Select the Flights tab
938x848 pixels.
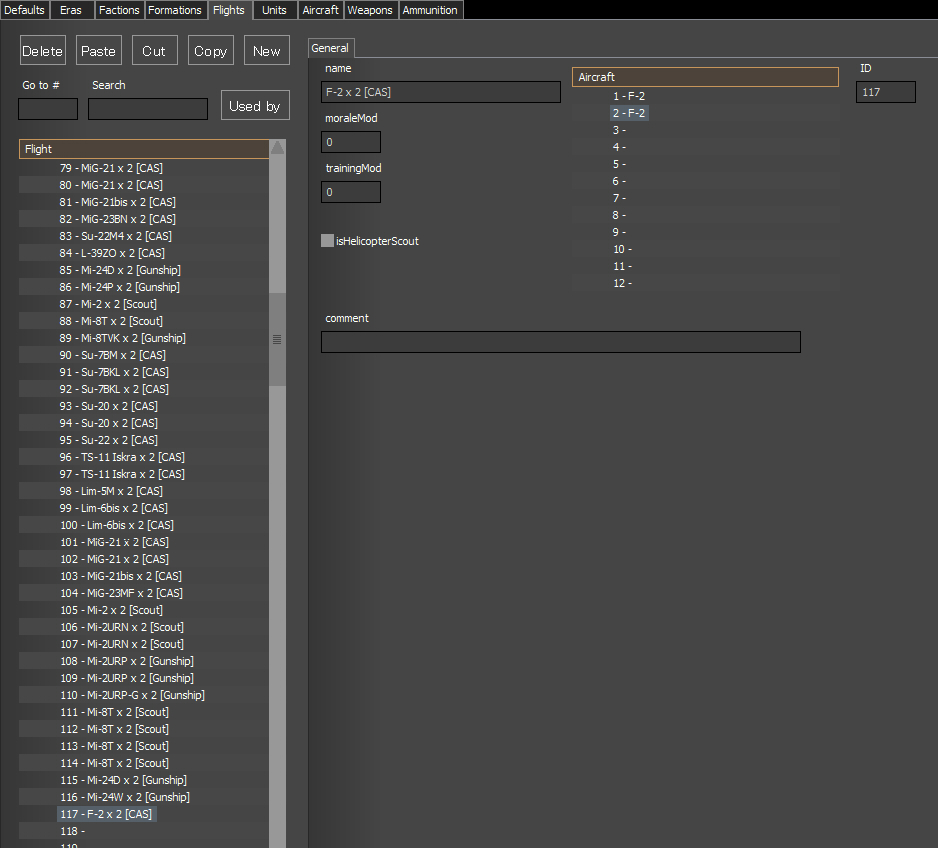[229, 10]
